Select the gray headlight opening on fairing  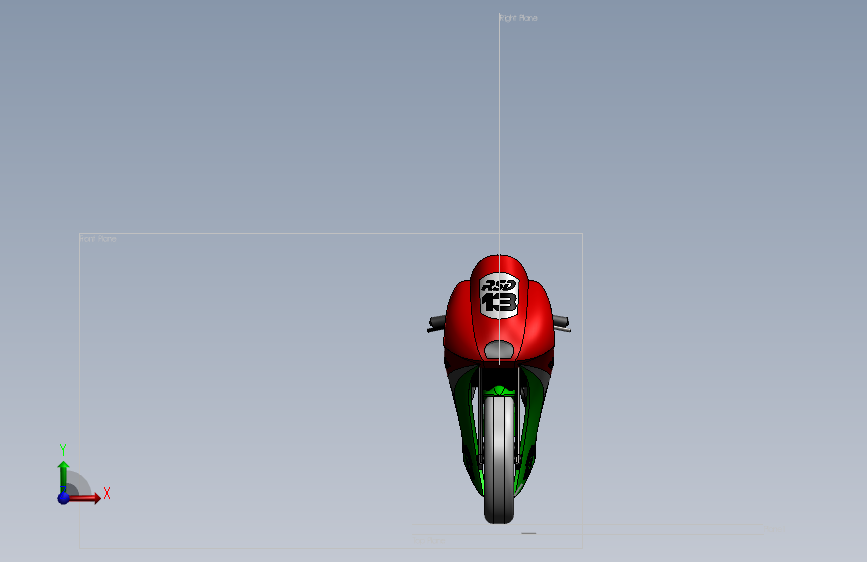coord(499,350)
